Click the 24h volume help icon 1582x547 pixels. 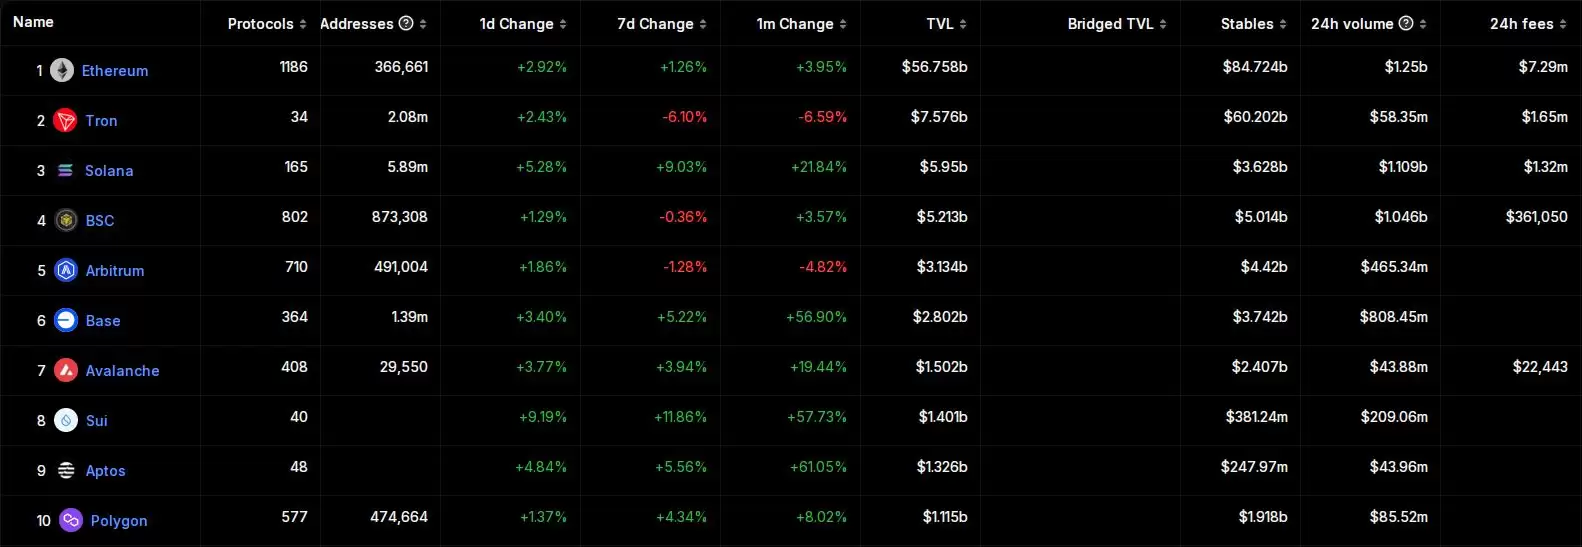click(x=1406, y=23)
